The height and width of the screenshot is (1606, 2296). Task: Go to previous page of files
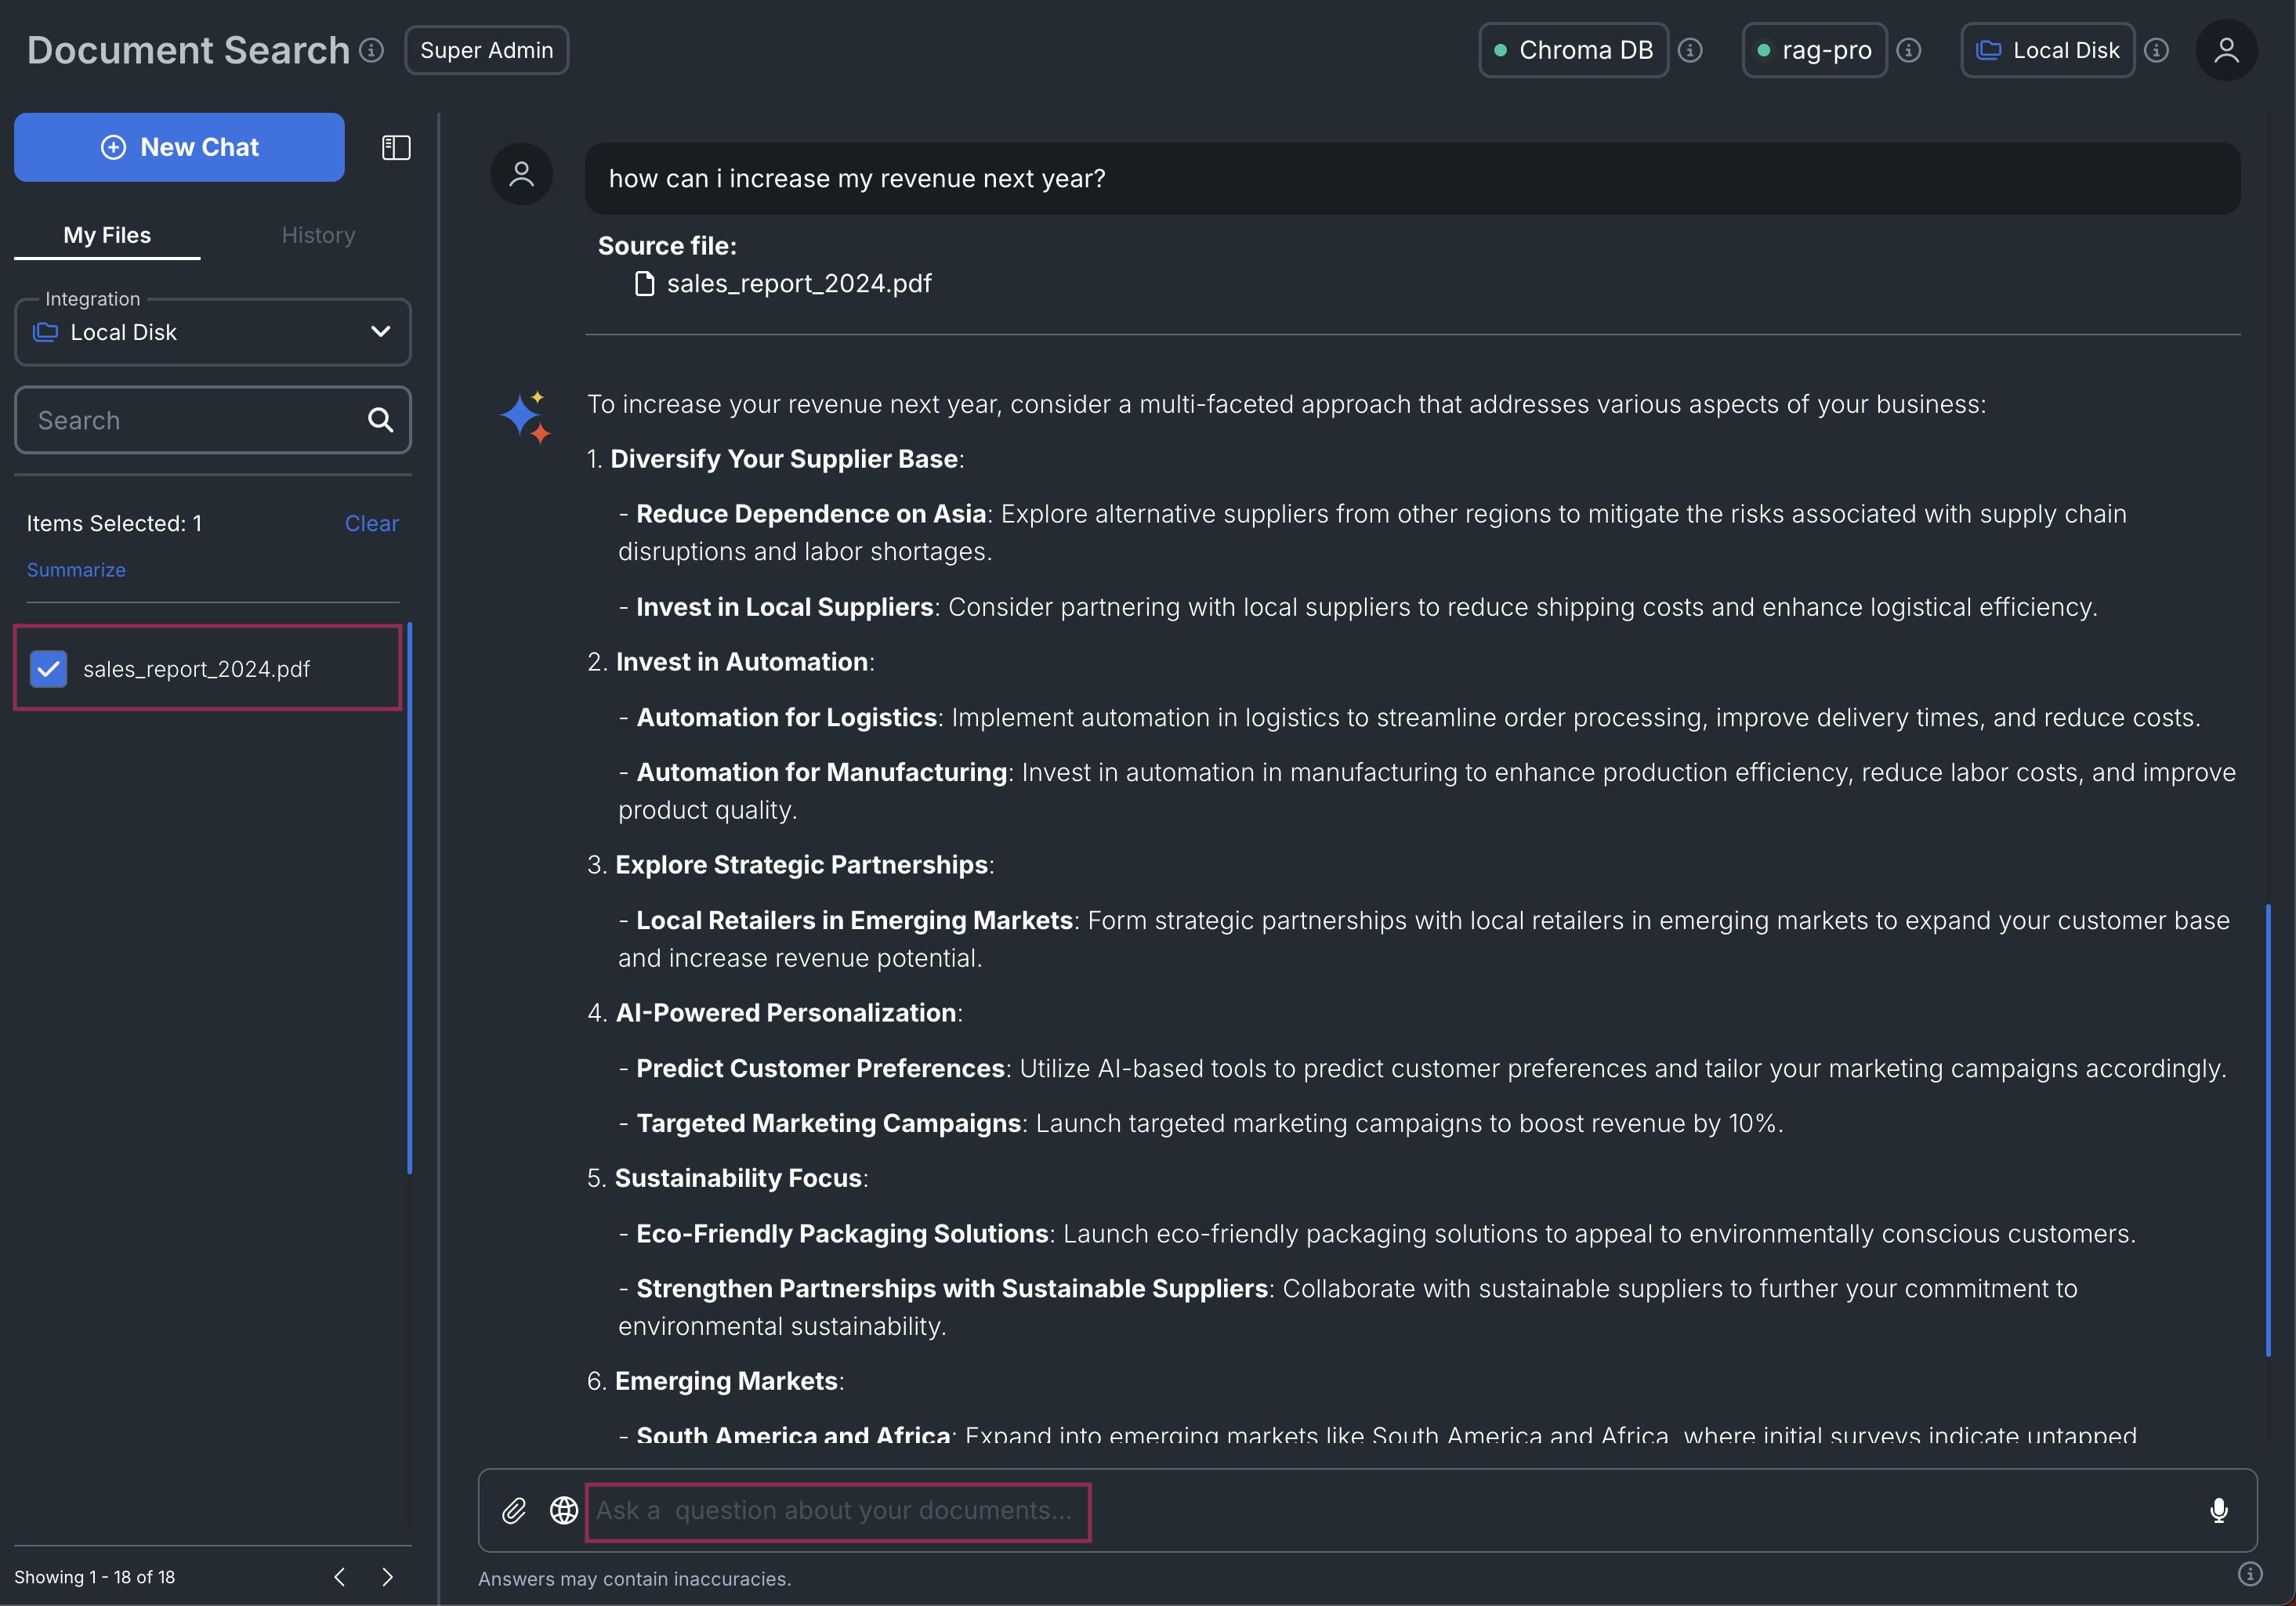[340, 1577]
